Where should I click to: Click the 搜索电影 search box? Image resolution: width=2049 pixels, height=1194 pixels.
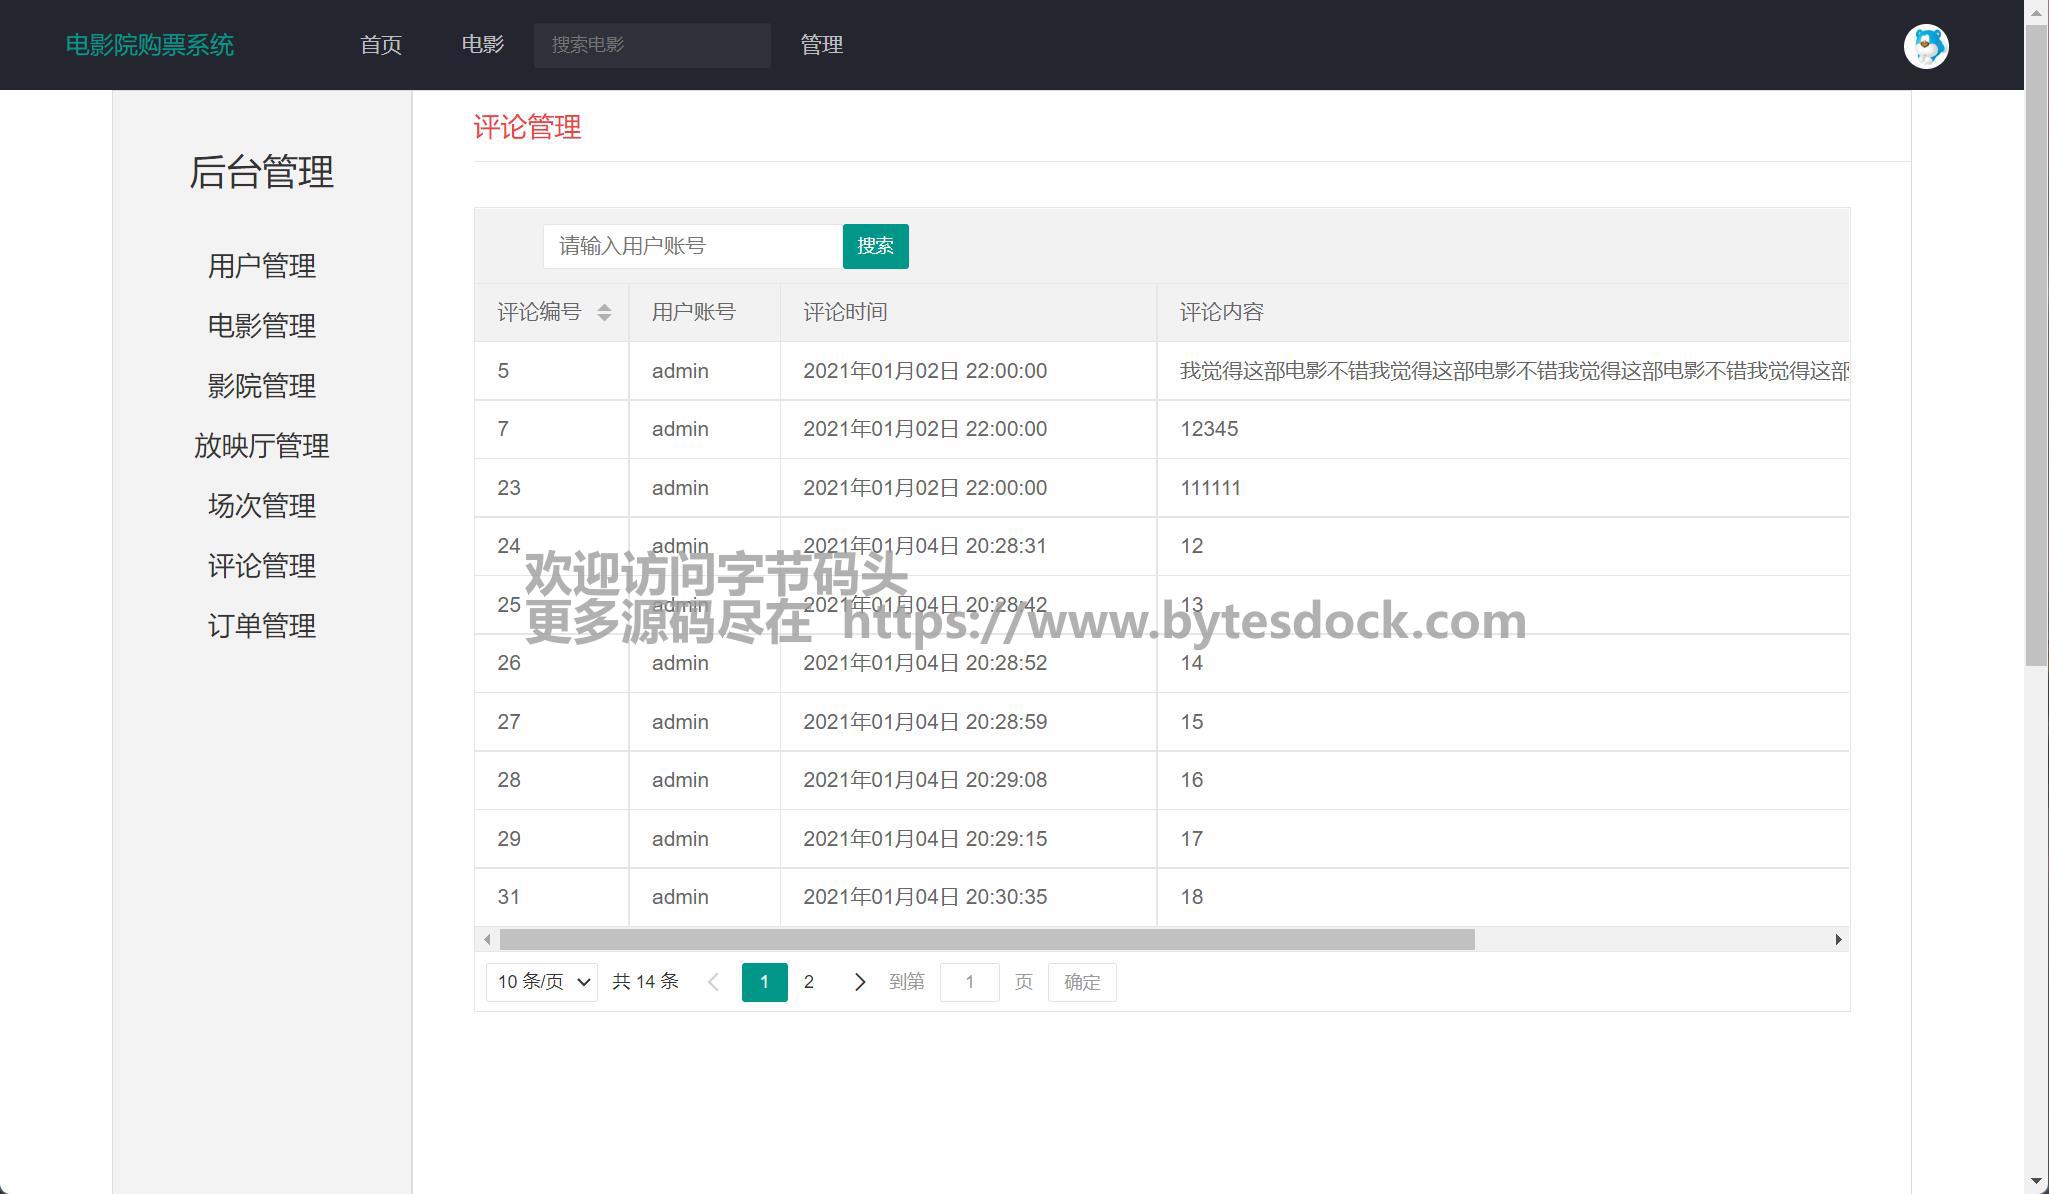coord(652,45)
